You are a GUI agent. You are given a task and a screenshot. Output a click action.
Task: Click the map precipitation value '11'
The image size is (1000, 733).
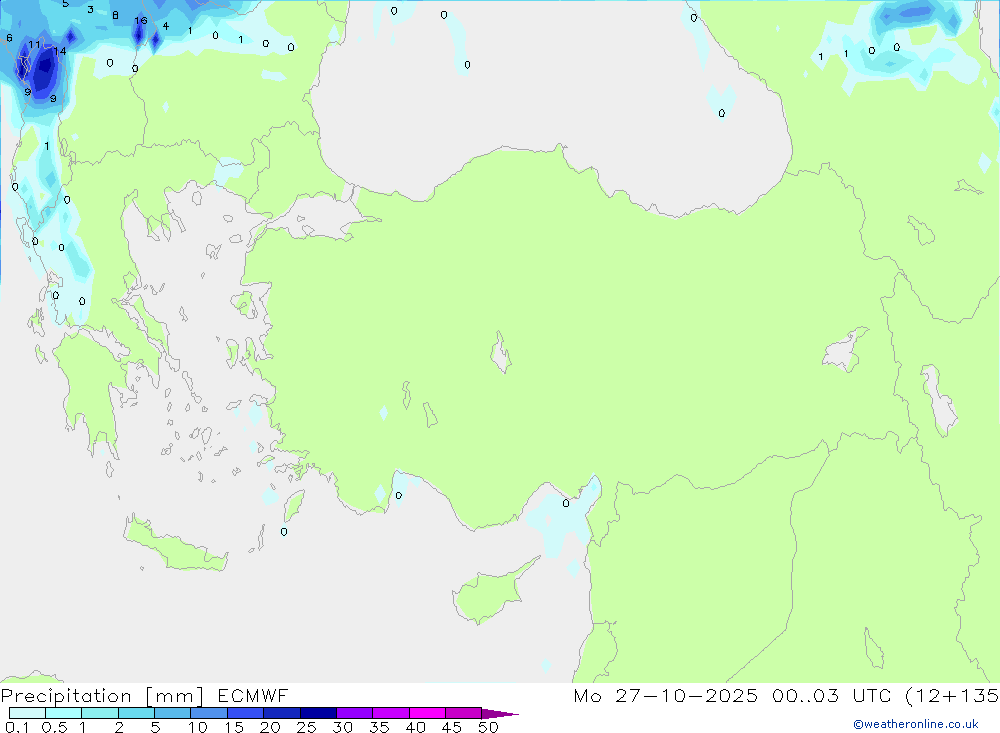pos(34,45)
